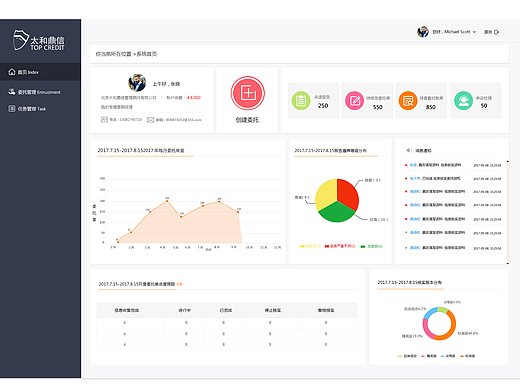Viewport: 520px width, 390px height.
Task: Click the notifications scrollbar up arrow
Action: click(508, 161)
